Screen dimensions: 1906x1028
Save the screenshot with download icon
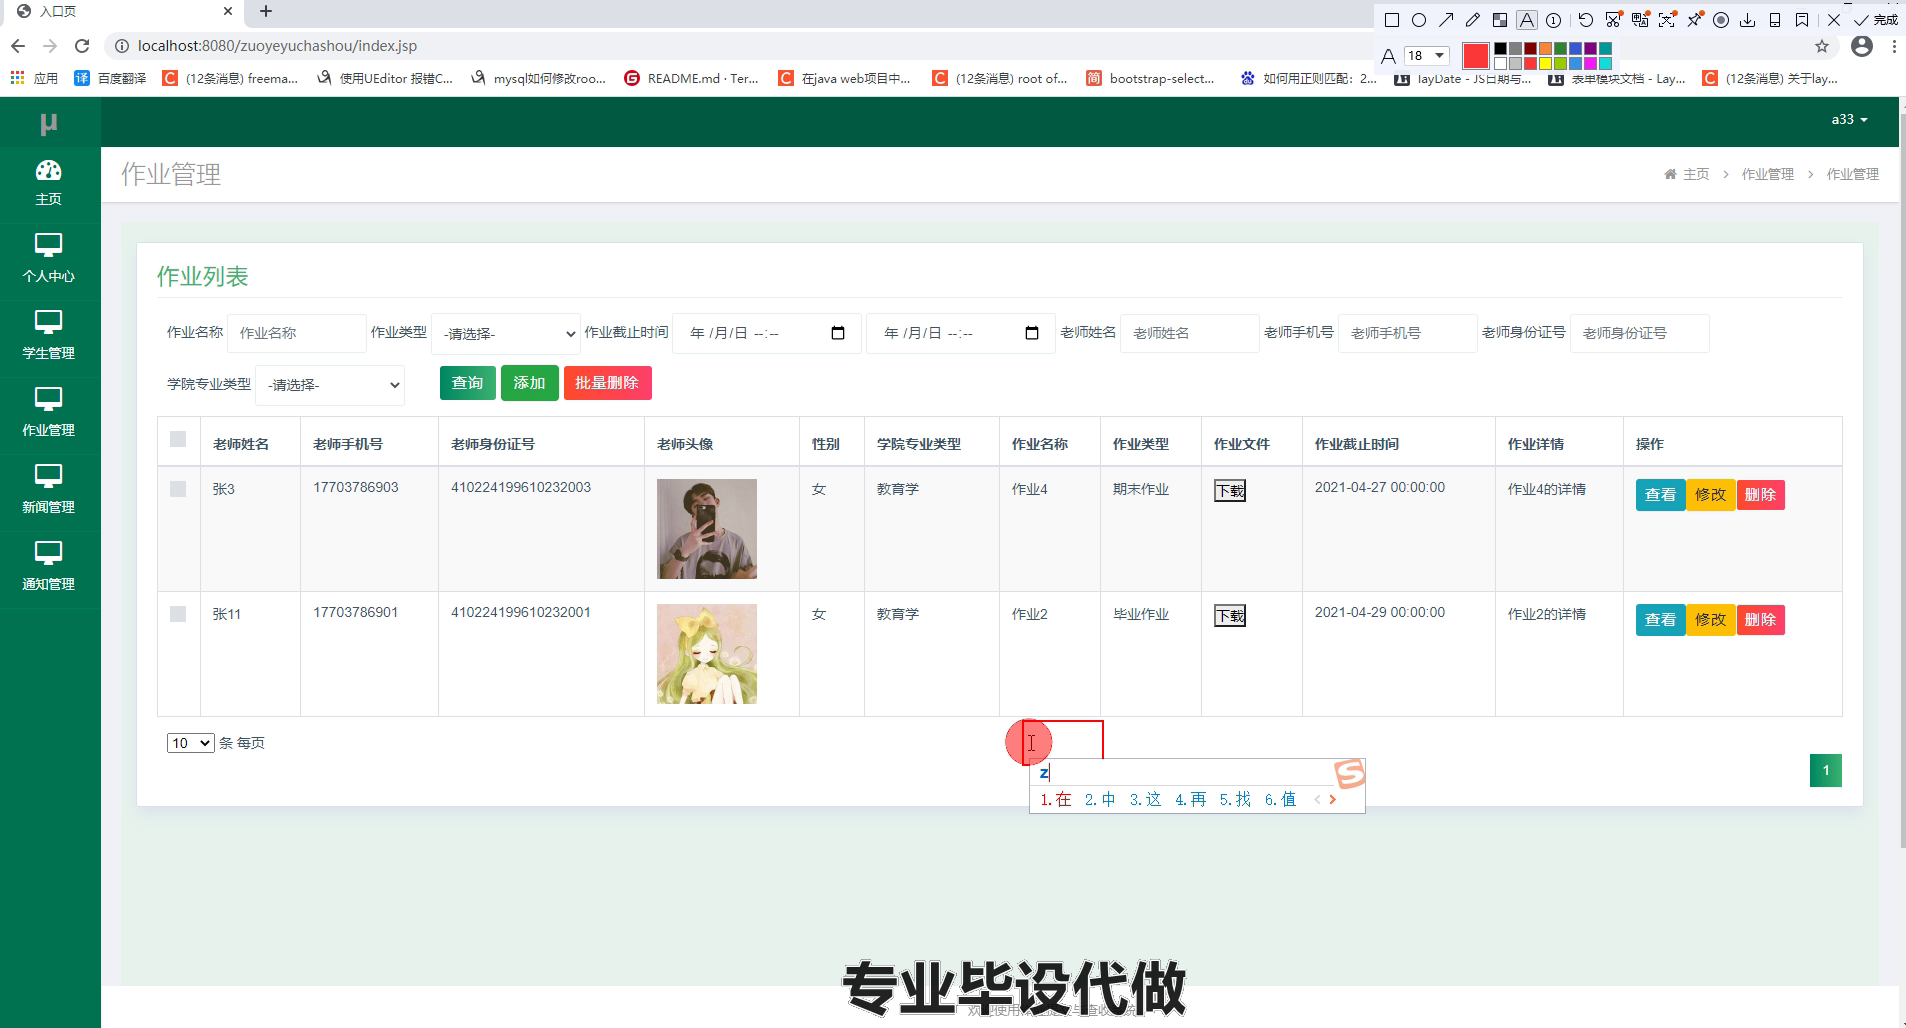click(1748, 20)
